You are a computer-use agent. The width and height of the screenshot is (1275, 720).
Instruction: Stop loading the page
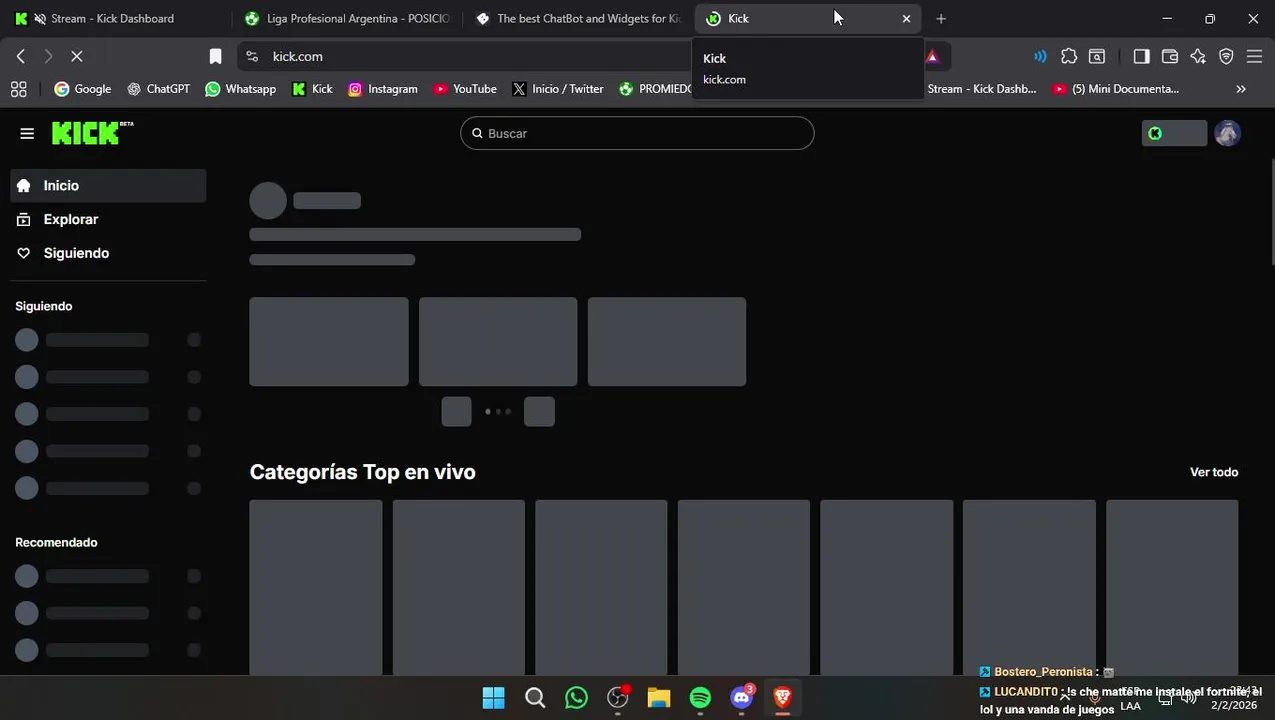(x=76, y=56)
